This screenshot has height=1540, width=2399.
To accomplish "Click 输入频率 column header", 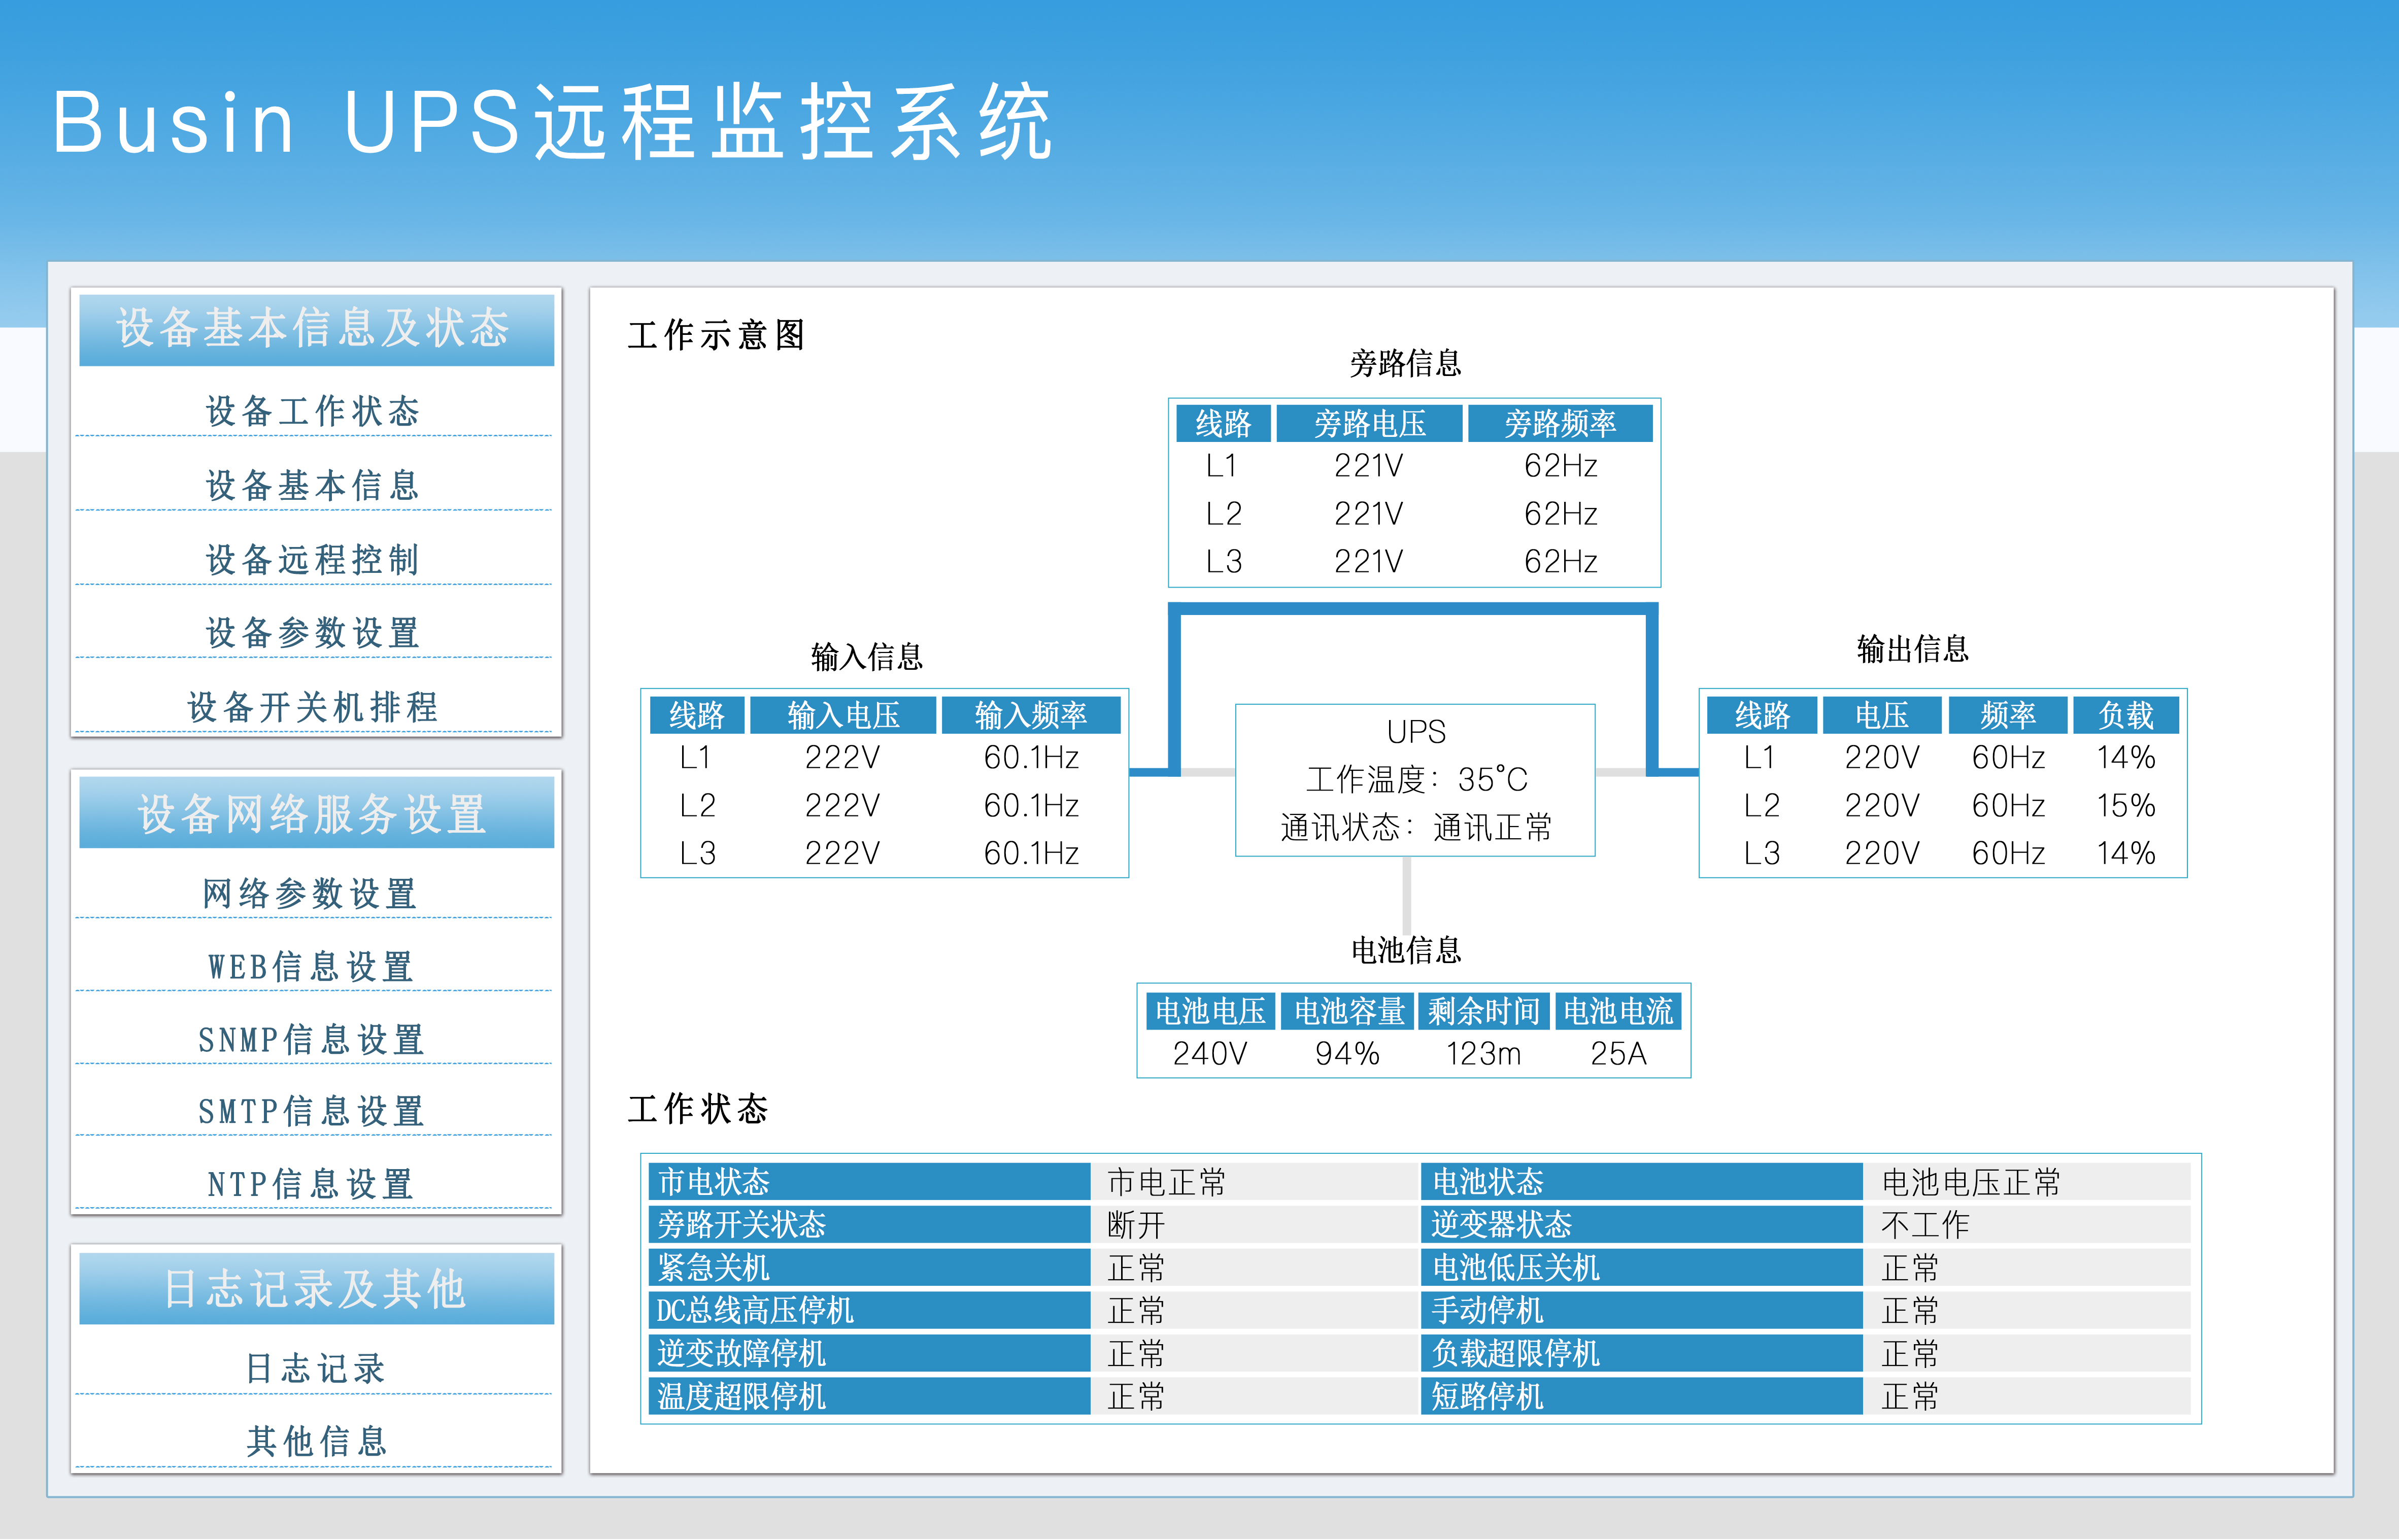I will 1030,715.
